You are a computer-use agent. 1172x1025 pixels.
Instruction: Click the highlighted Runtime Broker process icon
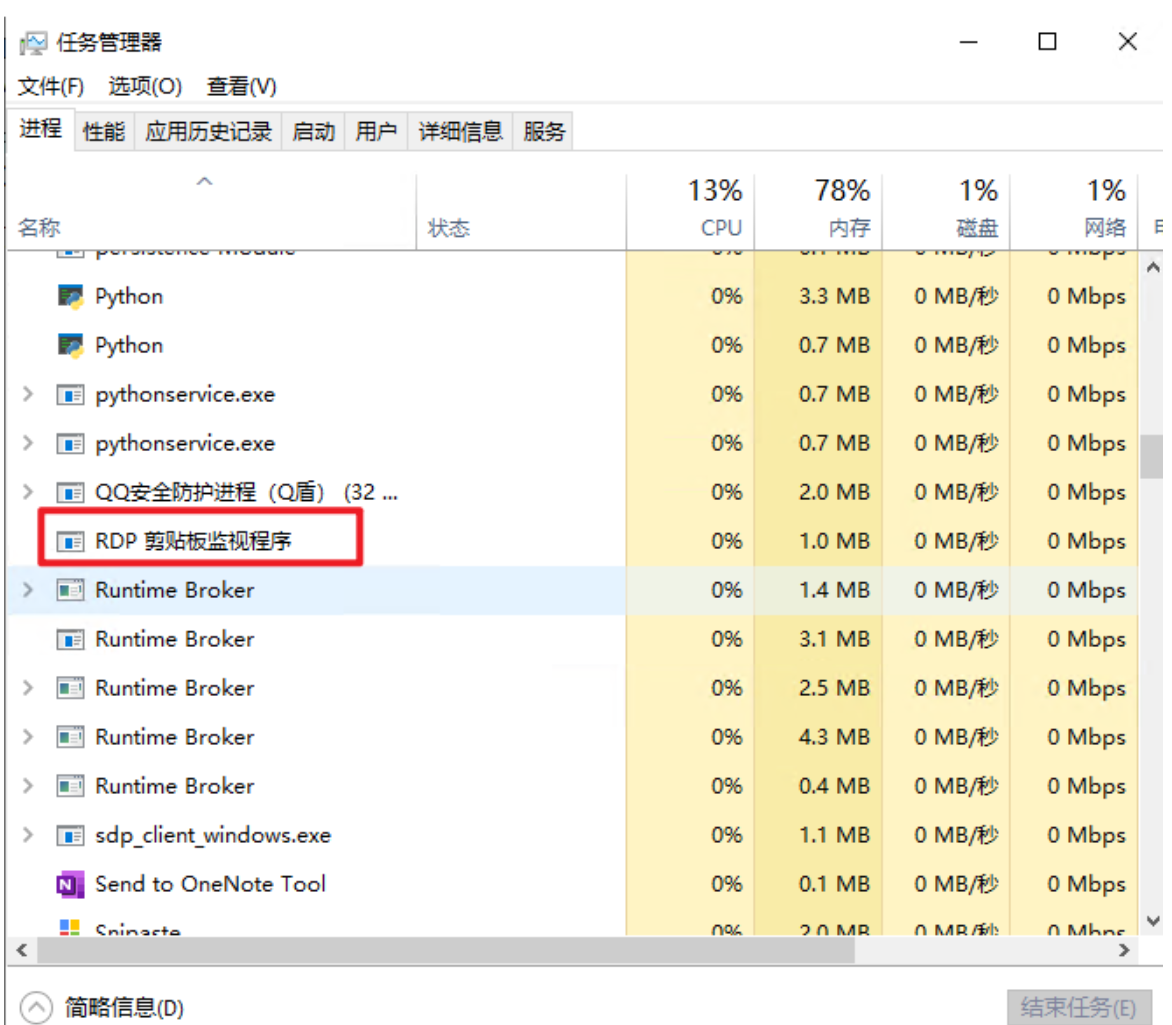(69, 590)
